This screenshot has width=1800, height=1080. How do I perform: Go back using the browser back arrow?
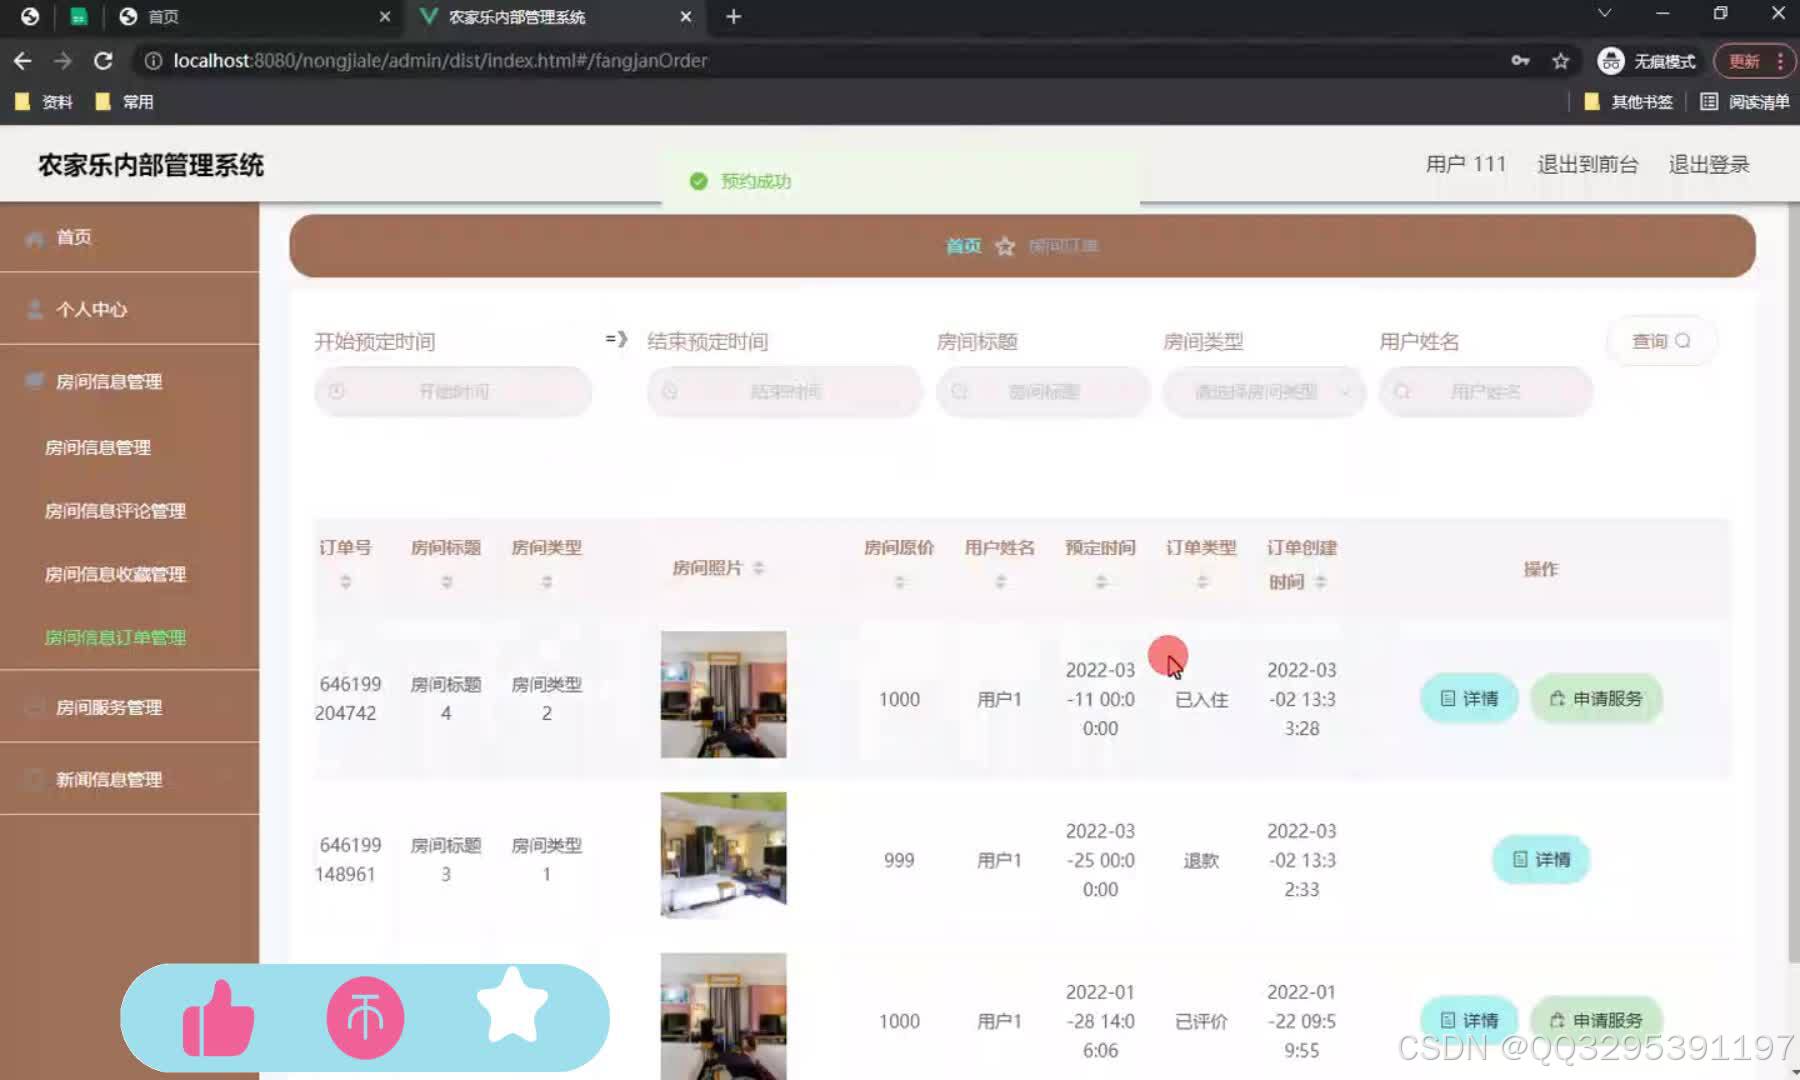coord(22,61)
